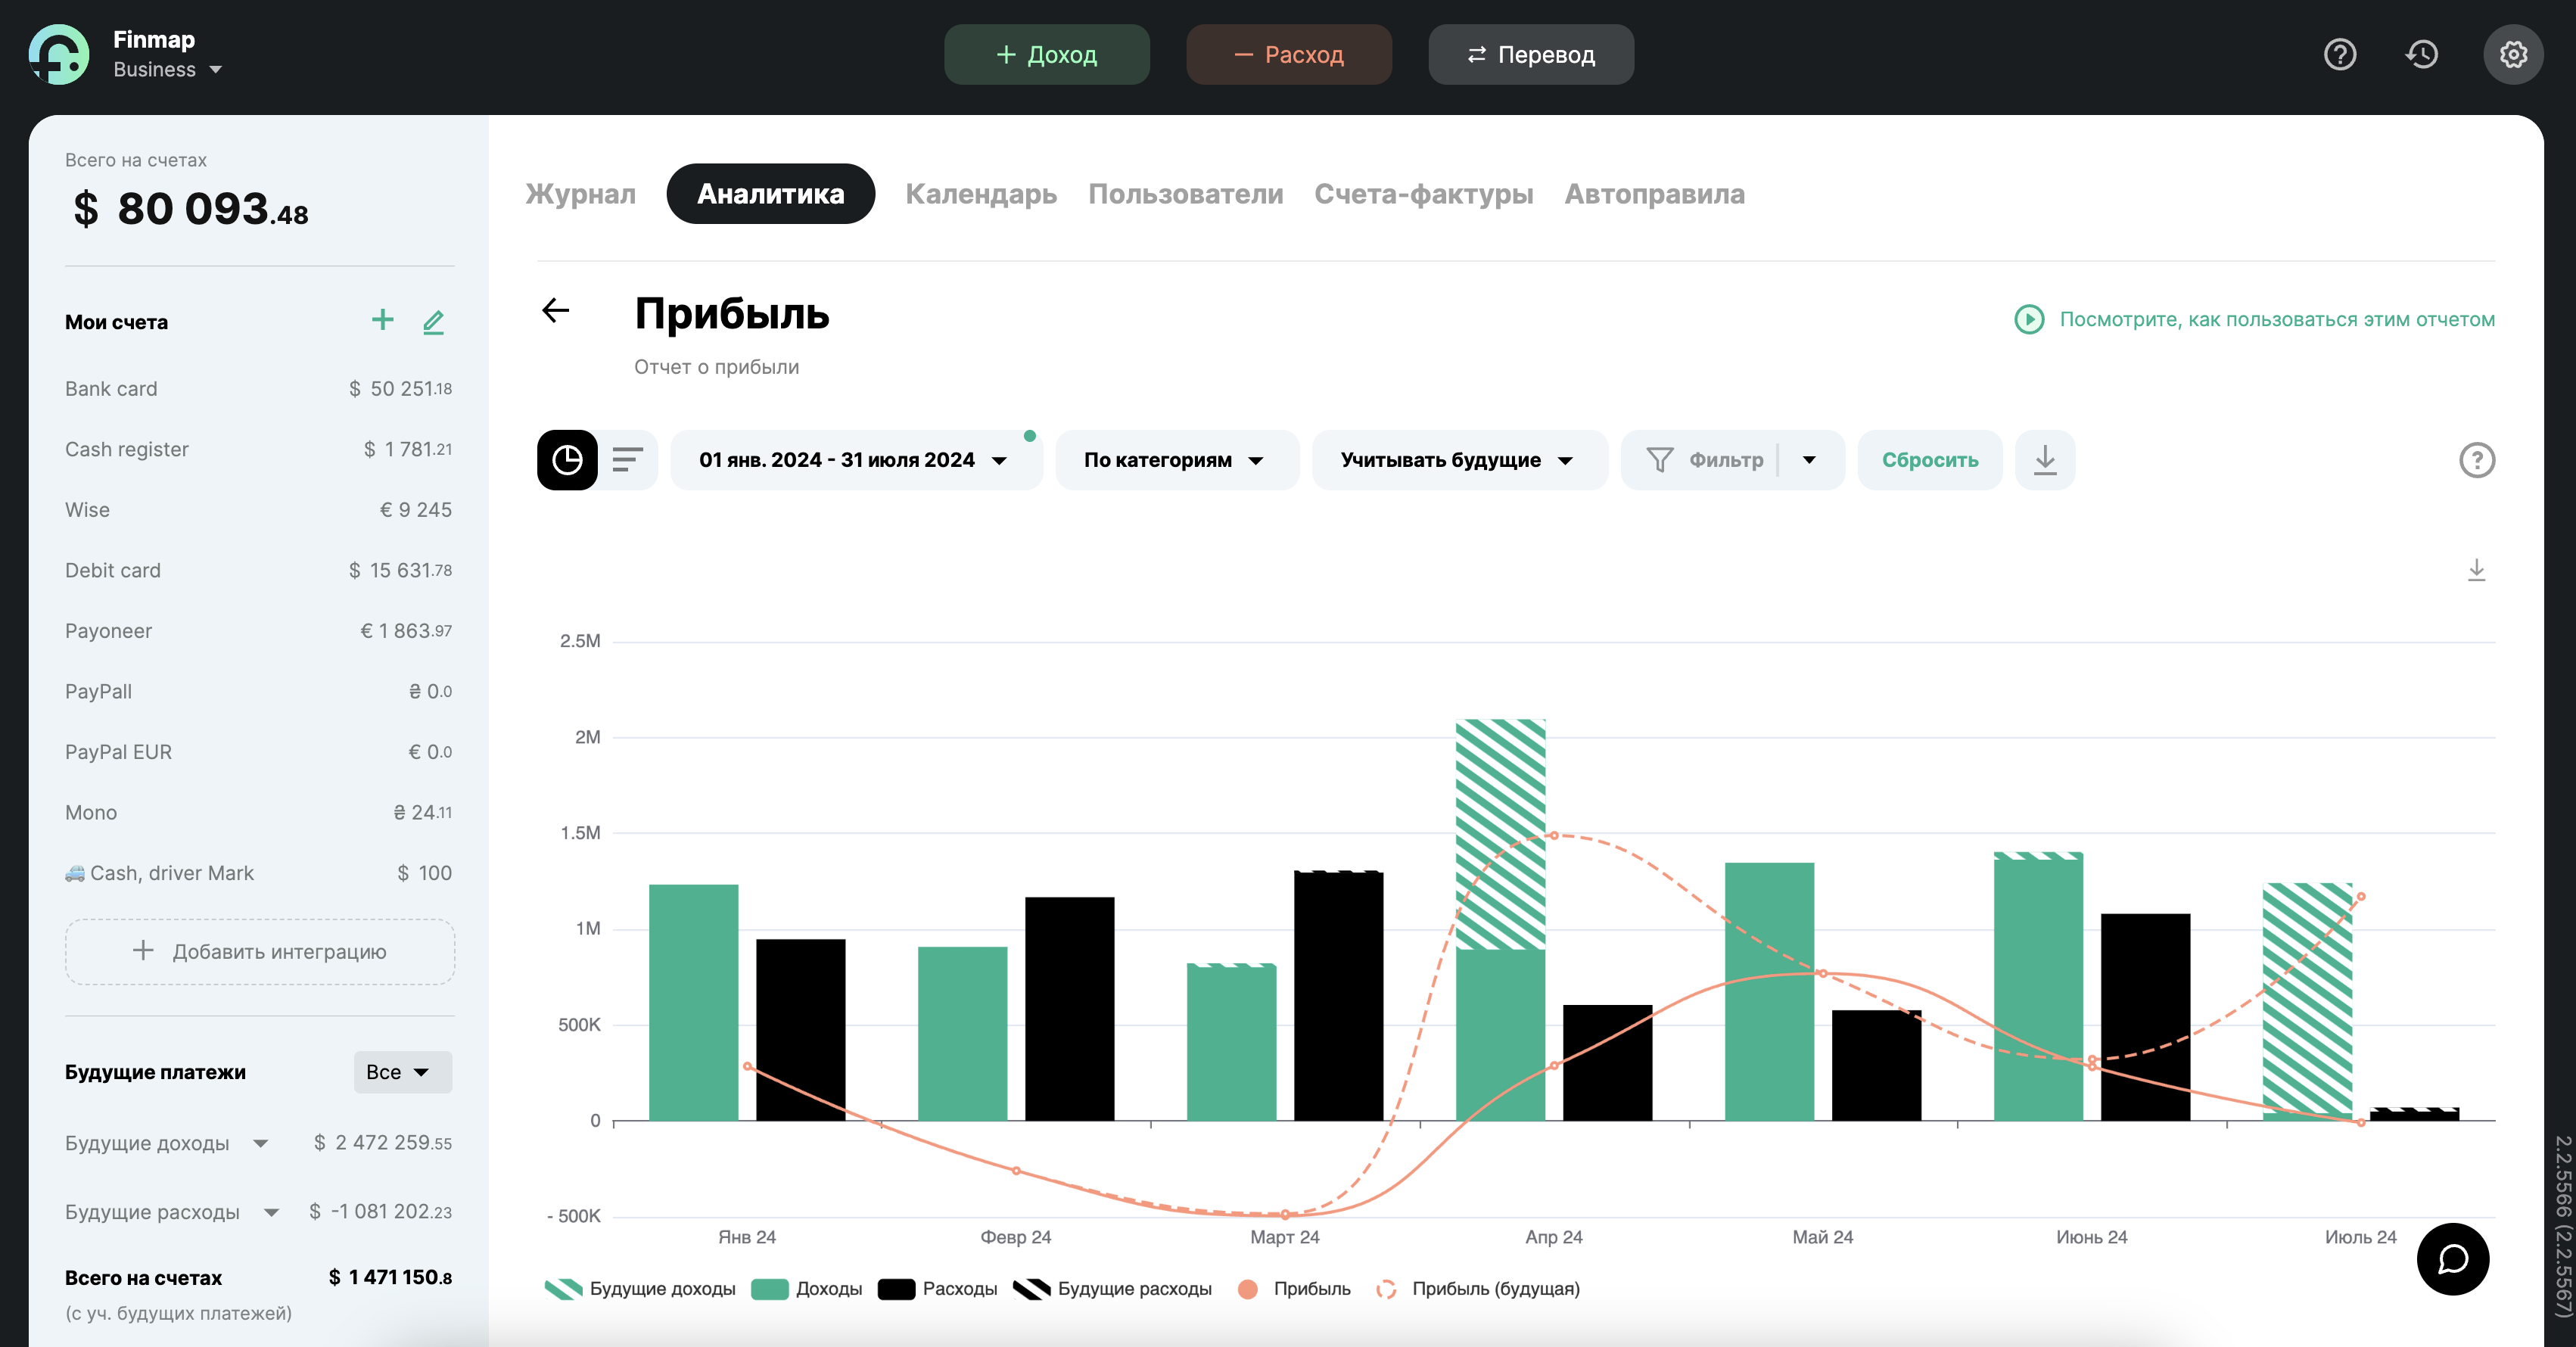Screen dimensions: 2576x1347
Task: Click the Сбросить button
Action: pos(1929,460)
